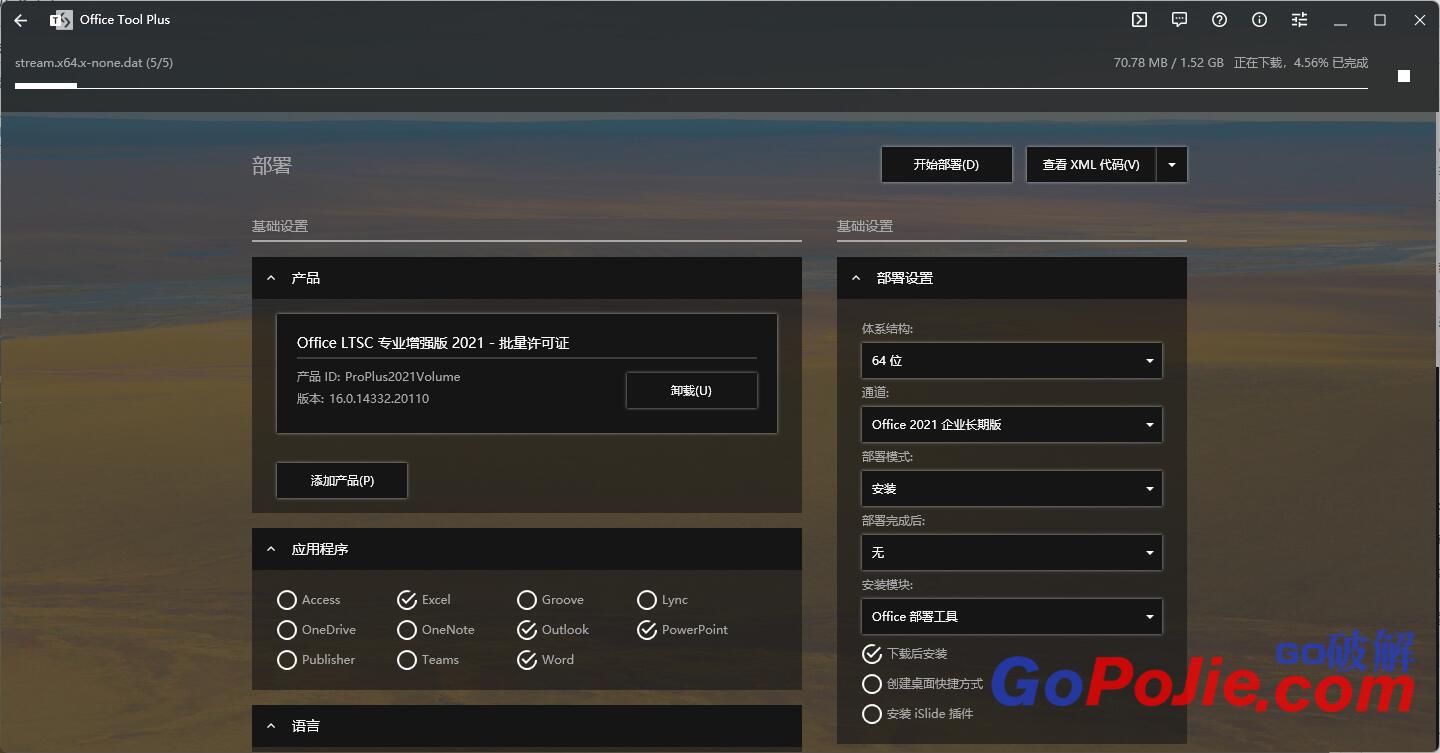Enable the Teams application
This screenshot has width=1440, height=753.
[x=428, y=660]
